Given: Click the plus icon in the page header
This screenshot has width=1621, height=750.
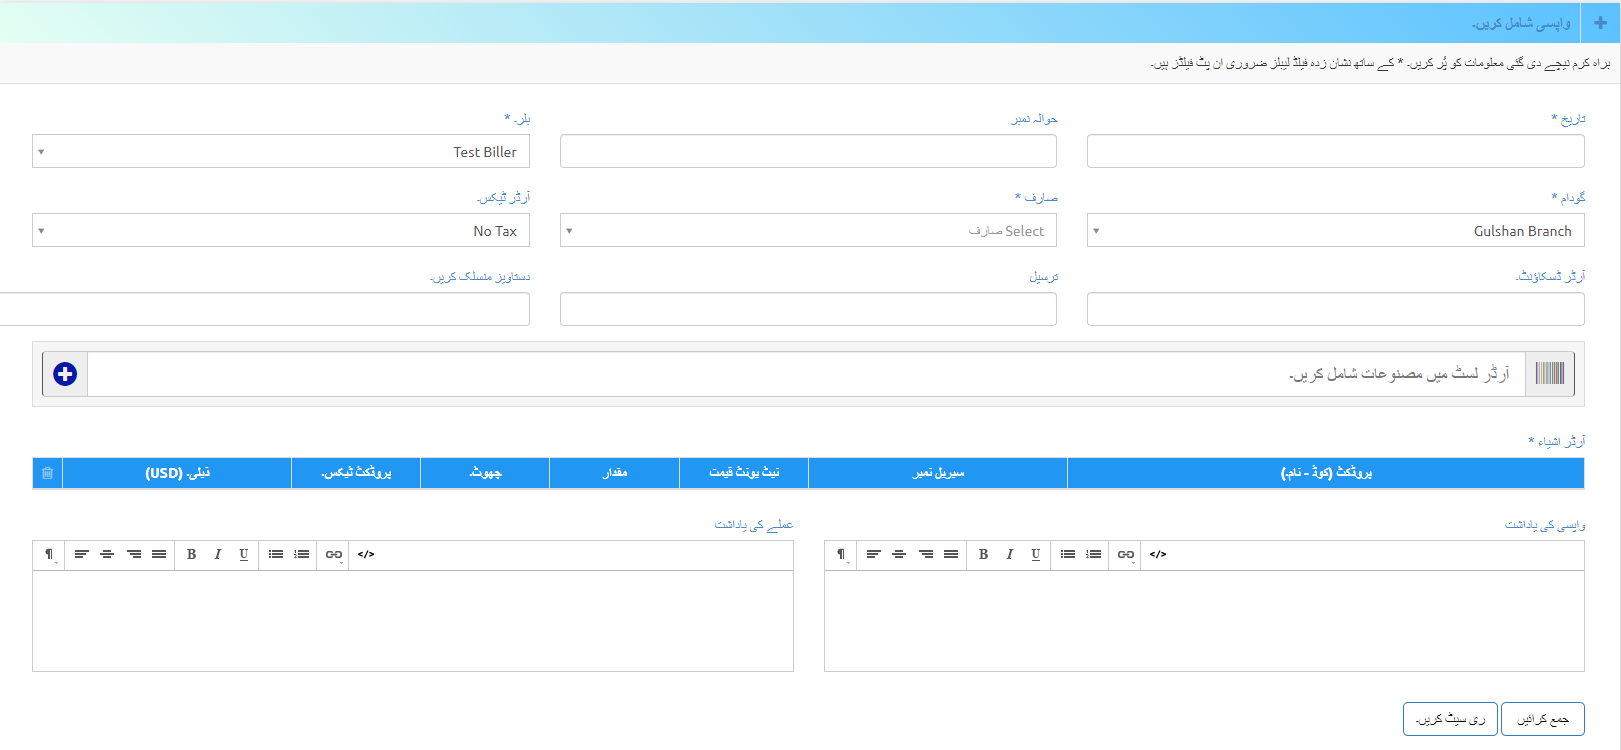Looking at the screenshot, I should (x=1600, y=22).
